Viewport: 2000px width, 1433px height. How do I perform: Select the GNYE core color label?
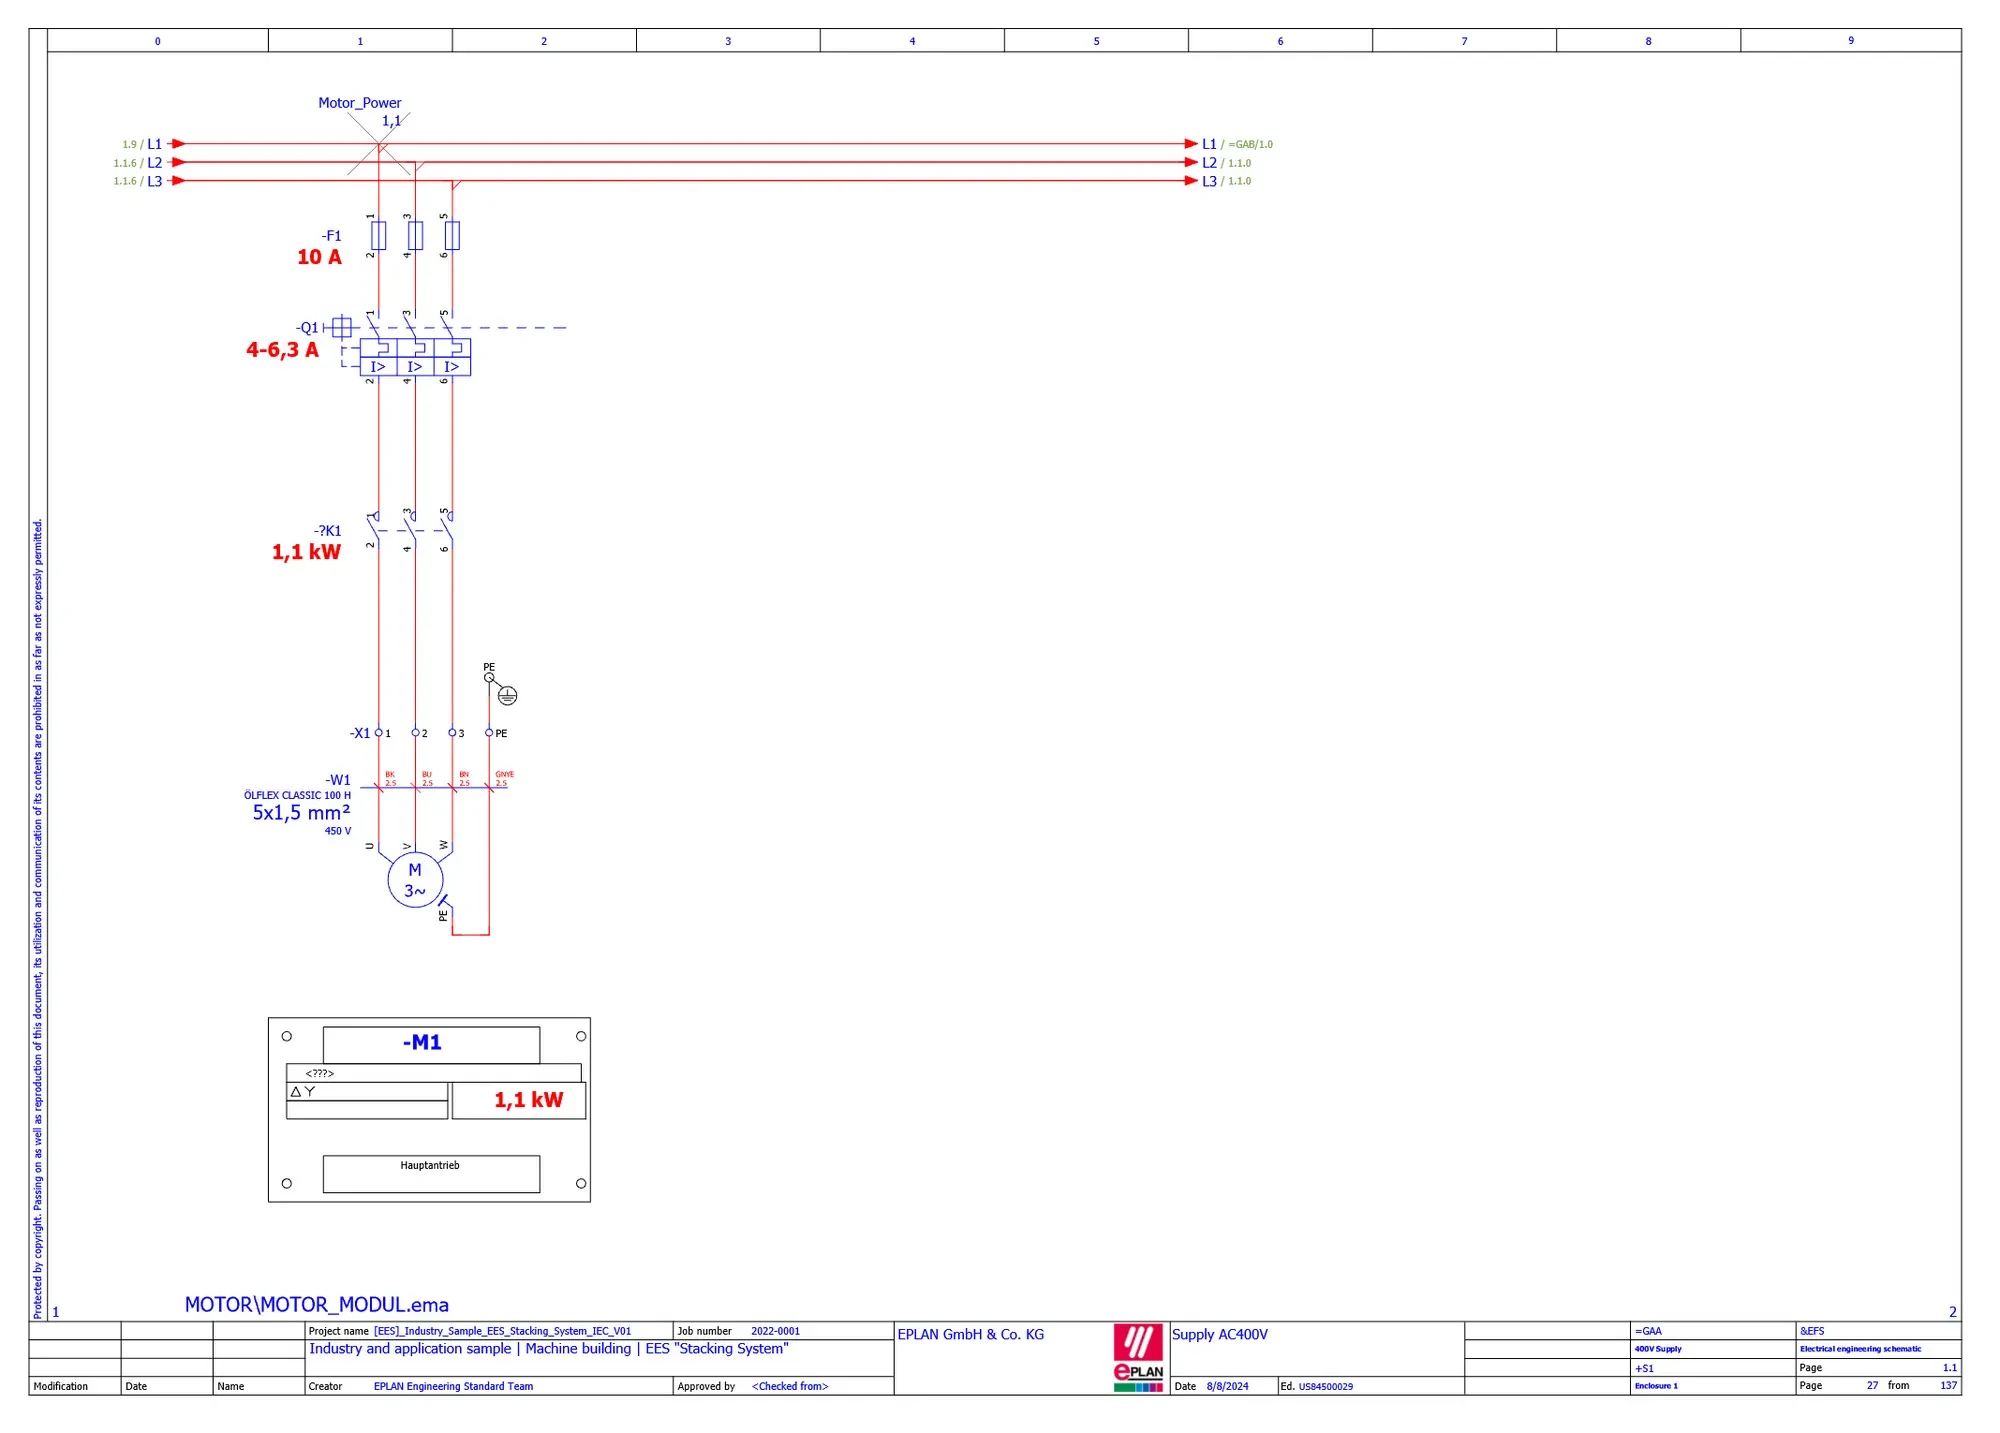pyautogui.click(x=504, y=775)
